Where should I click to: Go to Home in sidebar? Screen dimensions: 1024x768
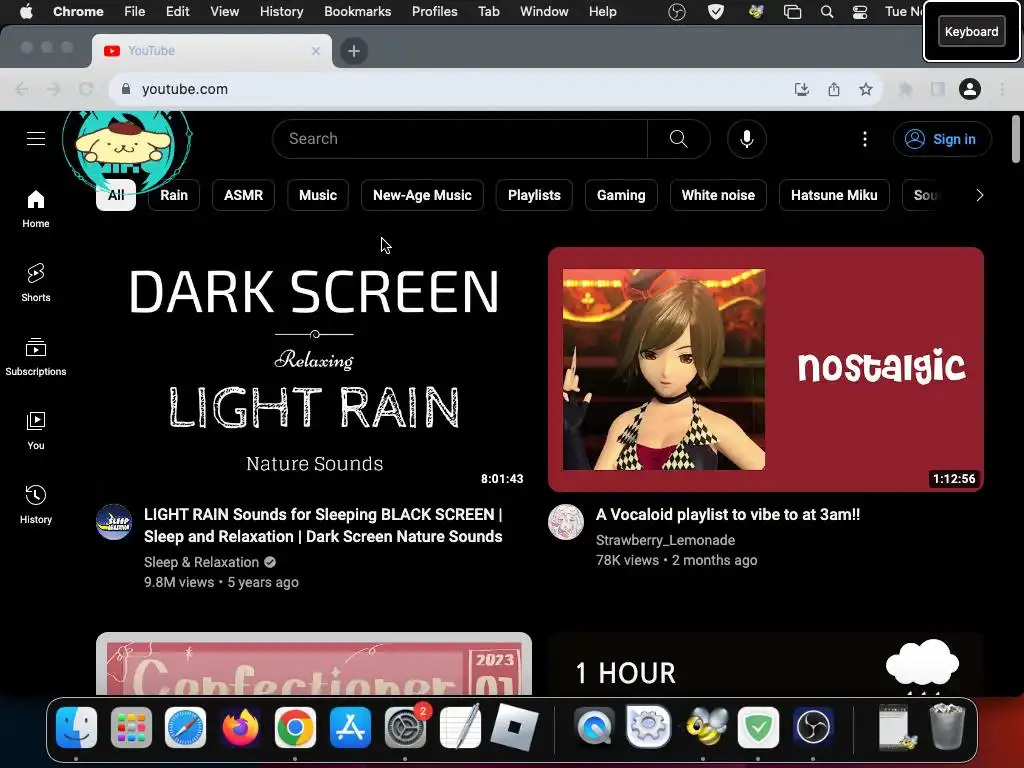click(x=36, y=209)
